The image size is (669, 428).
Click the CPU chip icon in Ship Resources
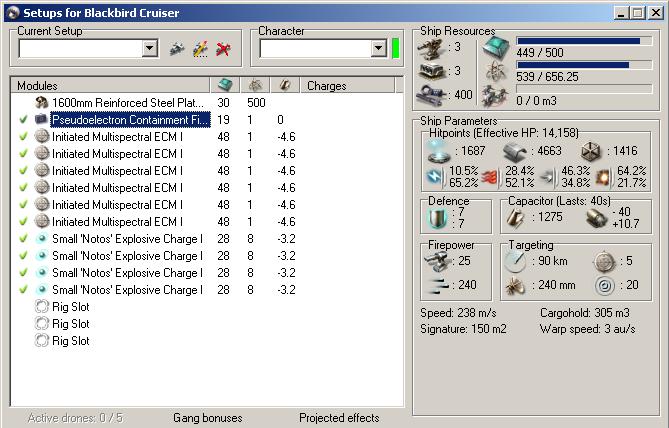pos(496,48)
